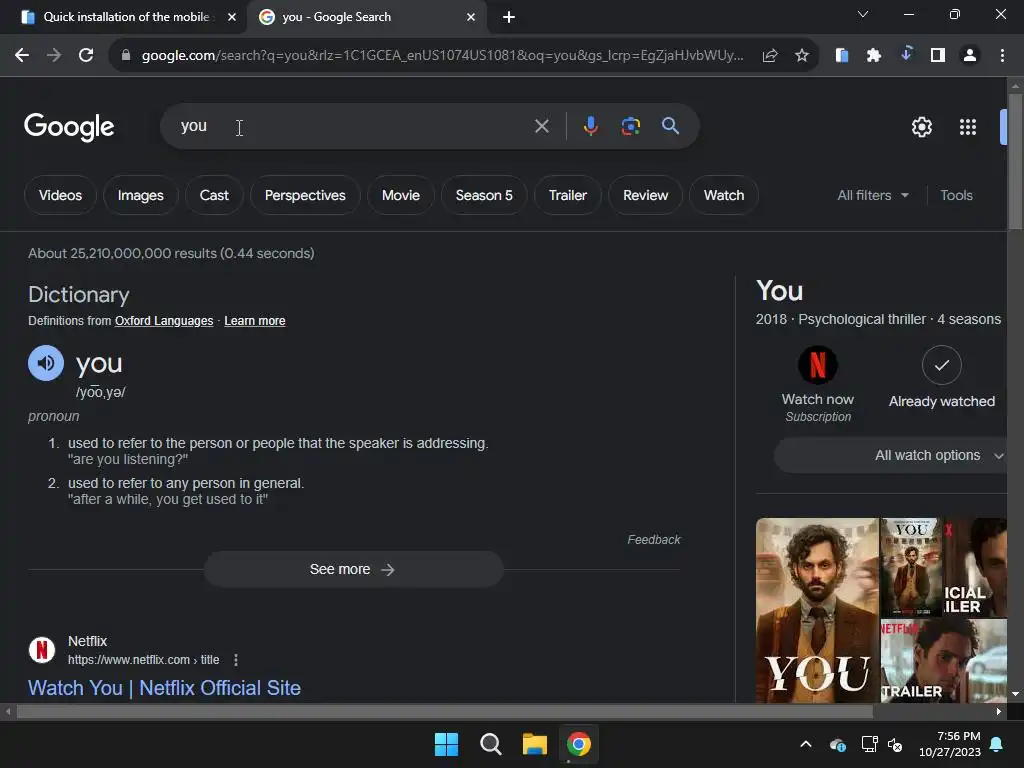
Task: Expand All watch options
Action: point(892,455)
